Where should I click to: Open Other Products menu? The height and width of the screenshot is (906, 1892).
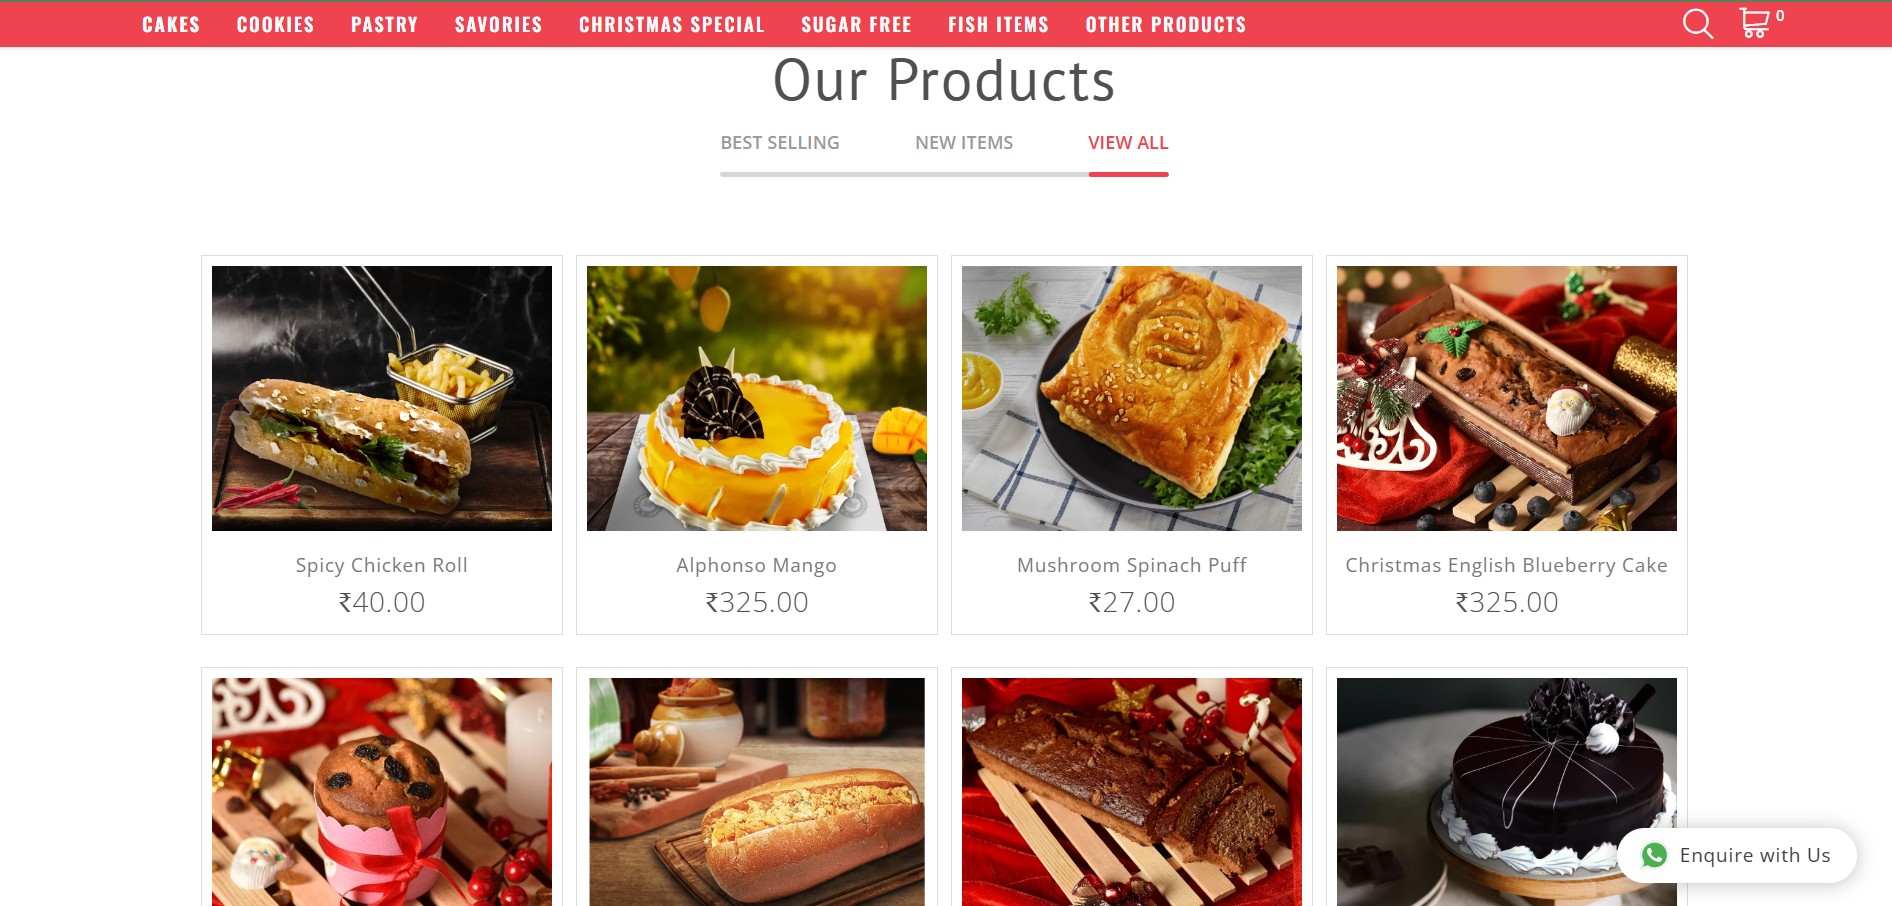point(1166,25)
